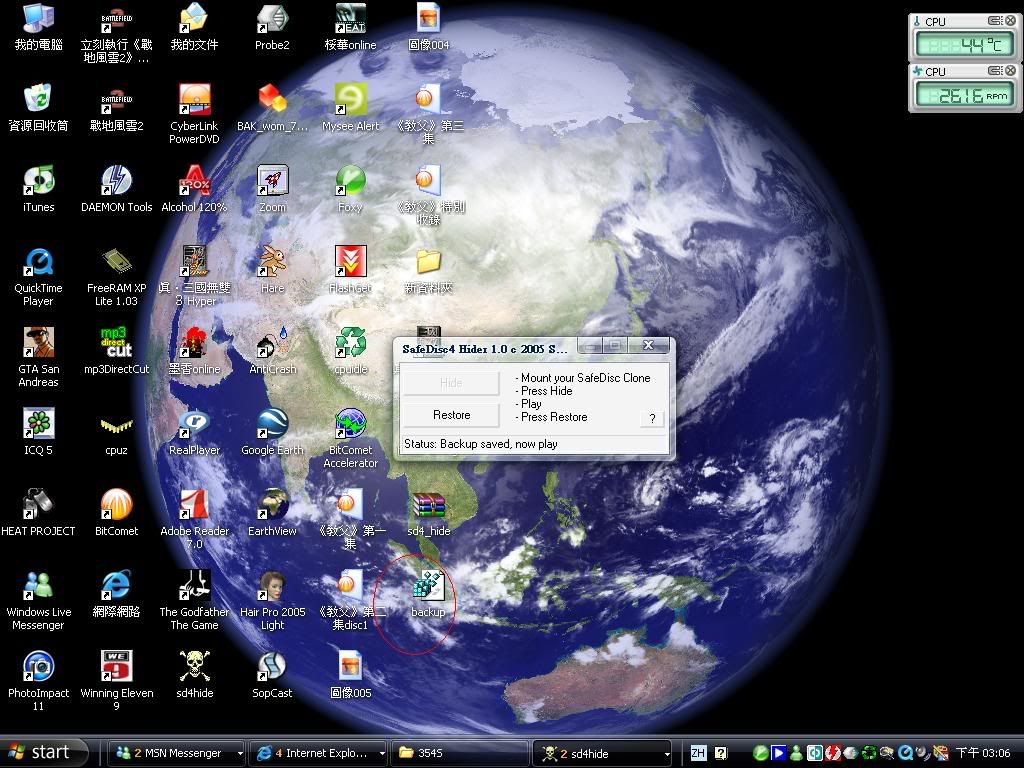The width and height of the screenshot is (1024, 768).
Task: Select the RealPlayer shortcut
Action: (195, 424)
